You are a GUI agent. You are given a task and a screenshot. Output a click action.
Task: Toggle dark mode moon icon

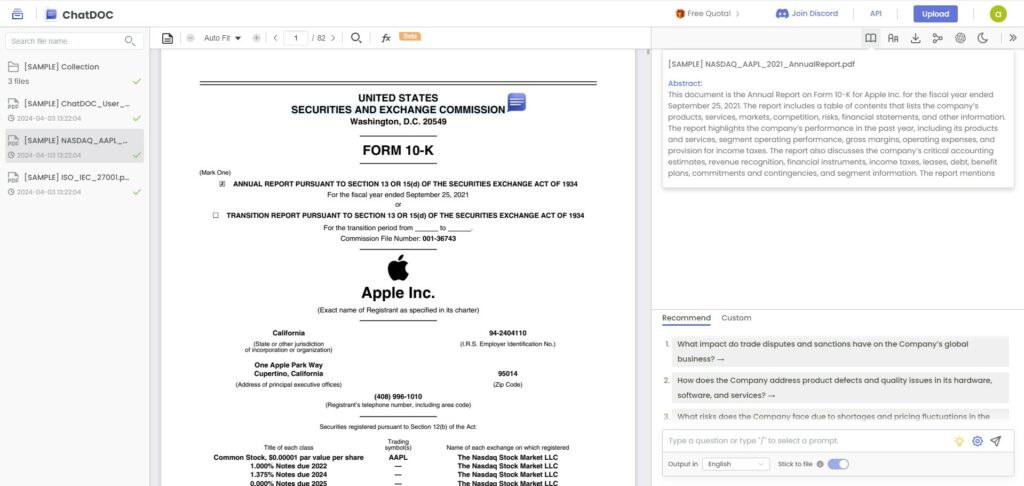982,38
